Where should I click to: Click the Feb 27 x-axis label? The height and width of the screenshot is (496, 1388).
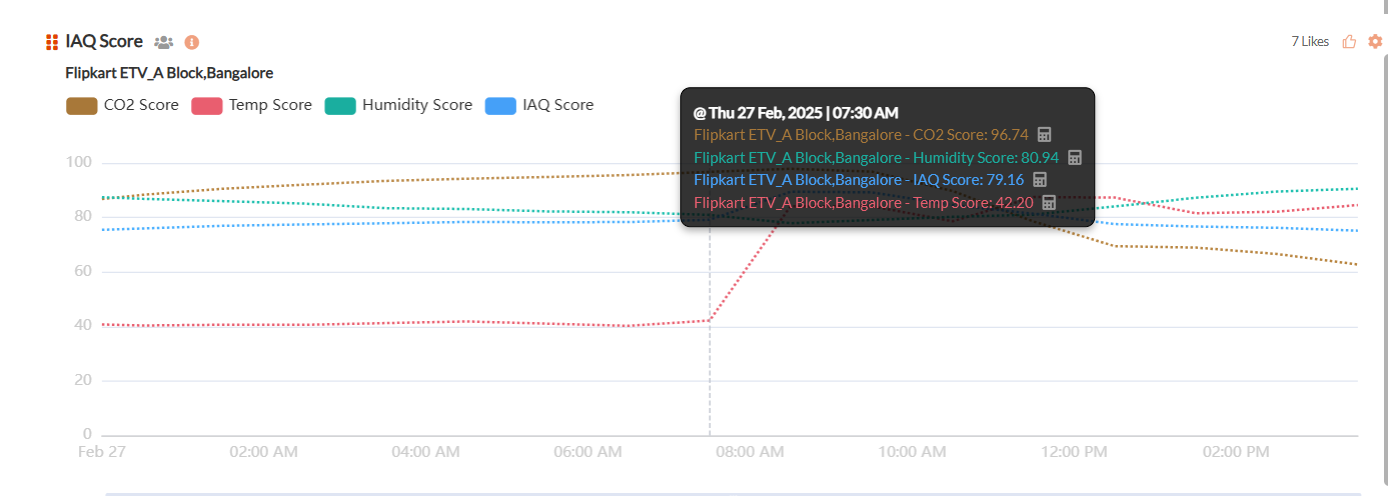102,452
